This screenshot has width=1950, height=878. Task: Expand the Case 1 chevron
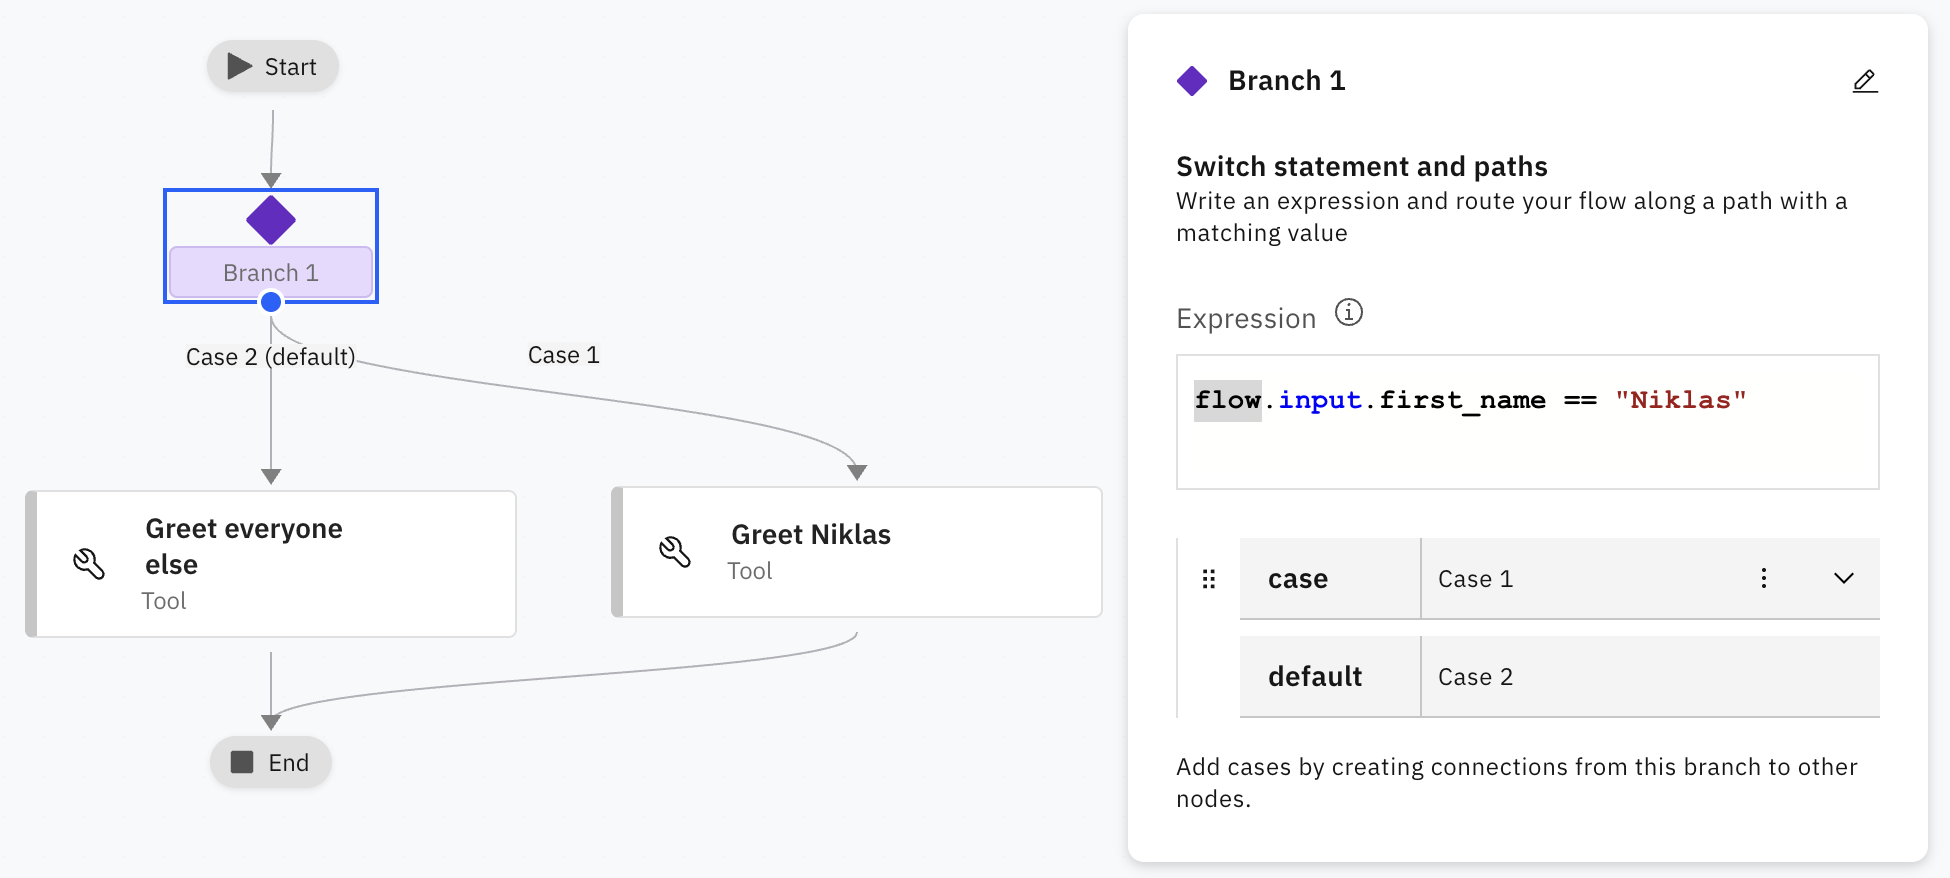click(x=1844, y=578)
